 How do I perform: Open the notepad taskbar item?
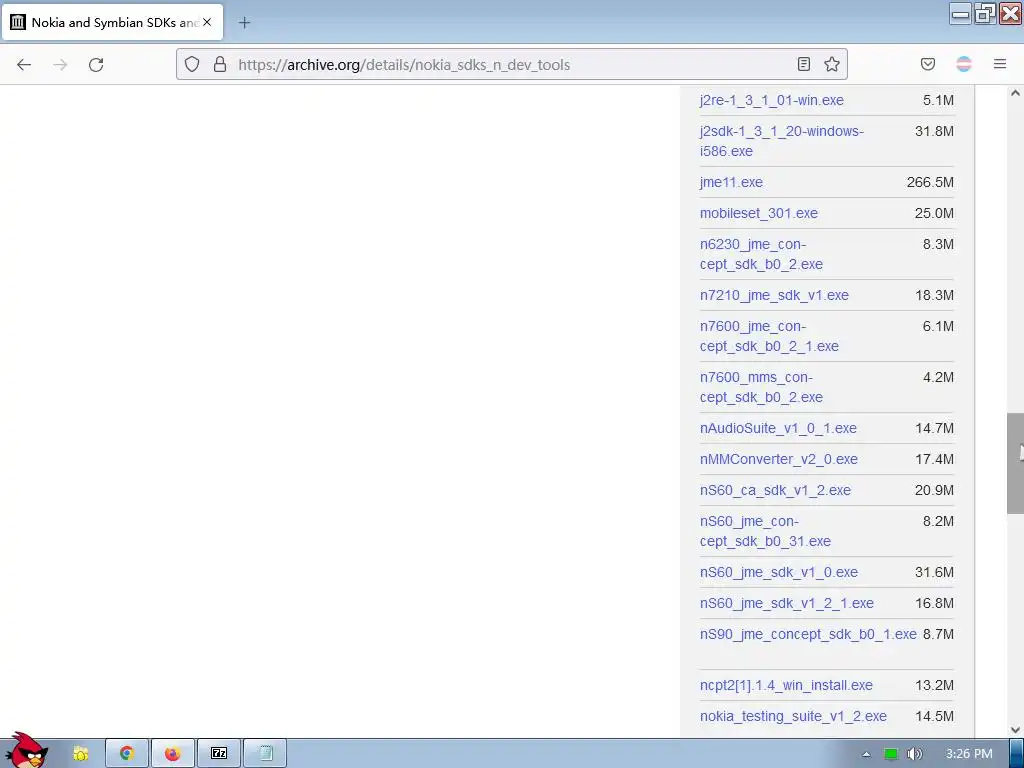pos(265,754)
